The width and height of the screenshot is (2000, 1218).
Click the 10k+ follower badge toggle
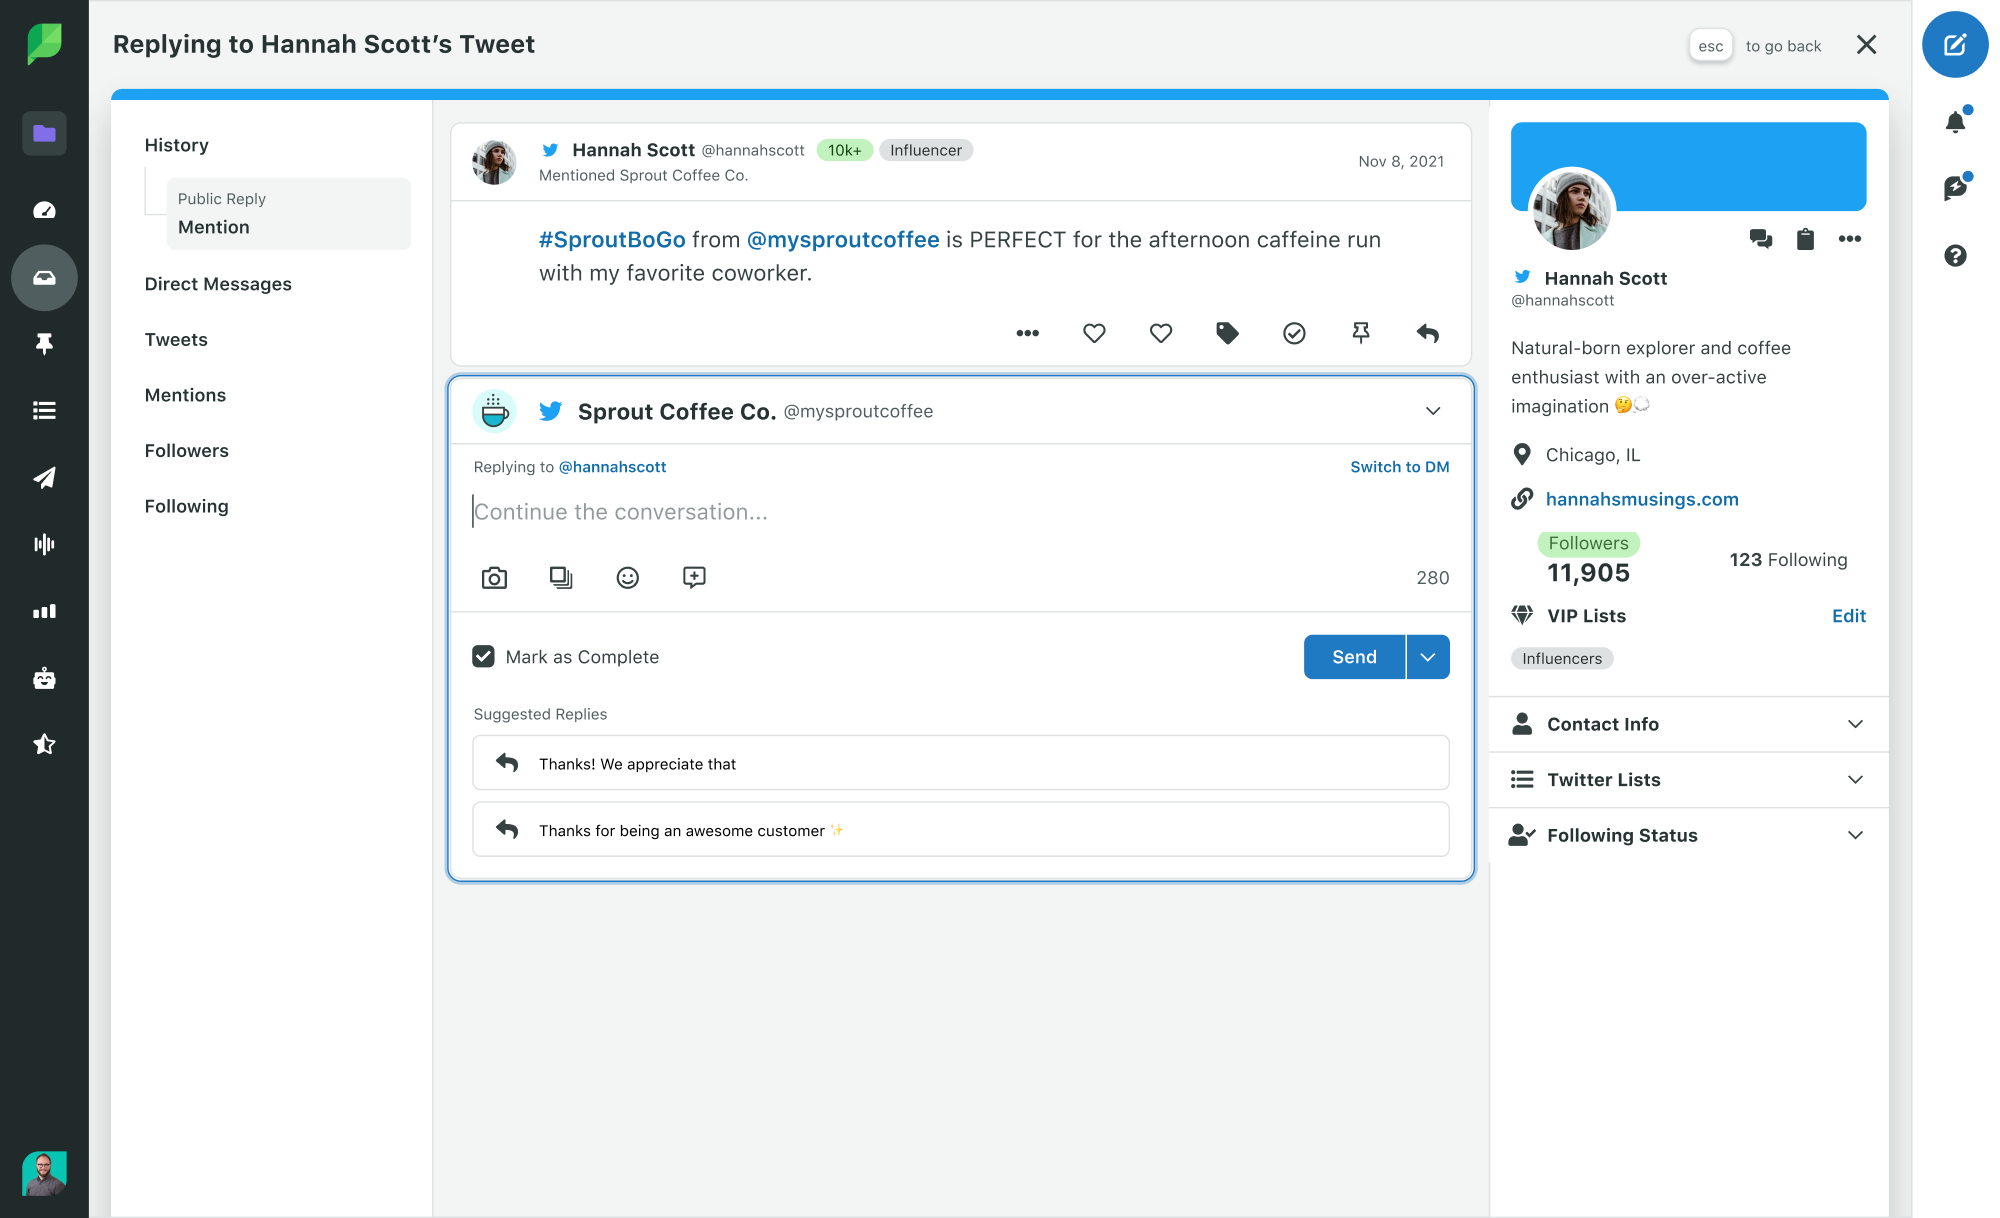[x=843, y=150]
